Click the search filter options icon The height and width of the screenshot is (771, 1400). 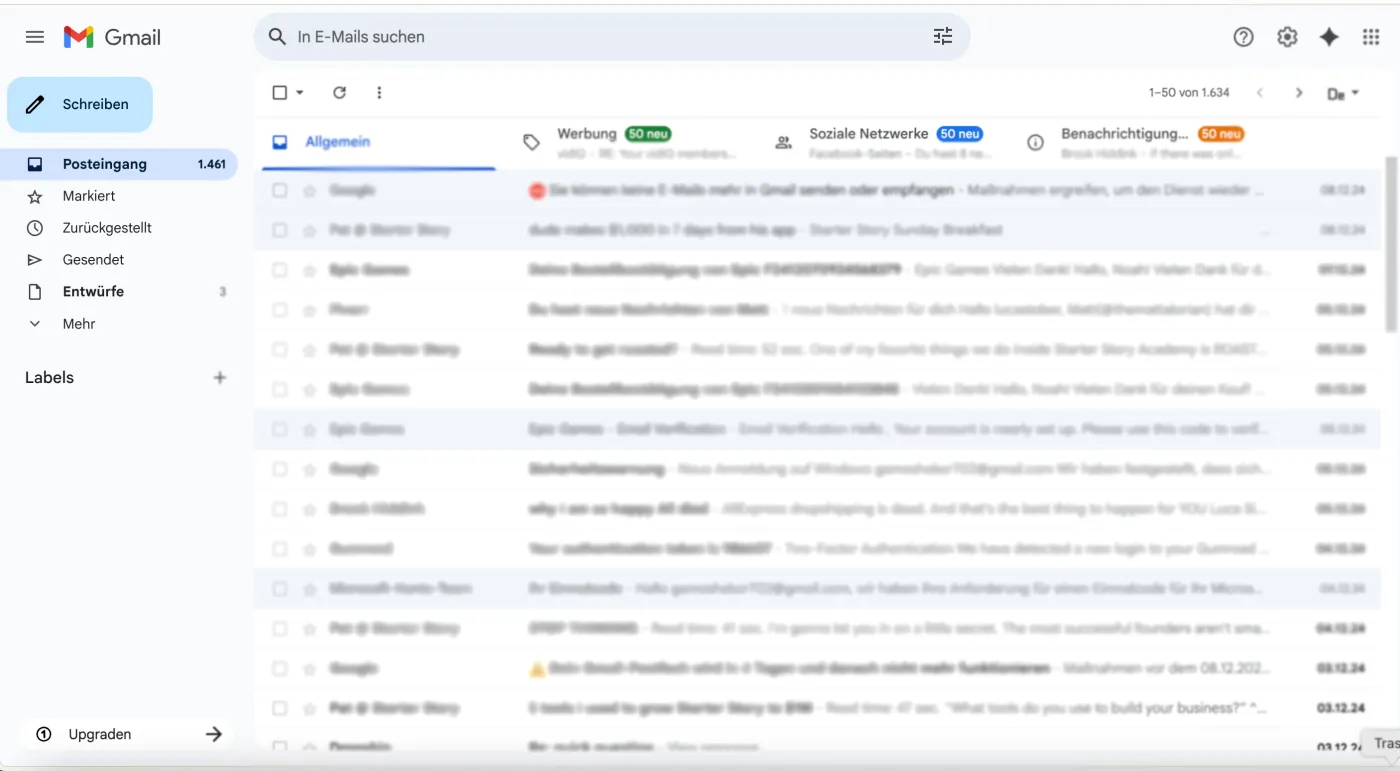[942, 37]
